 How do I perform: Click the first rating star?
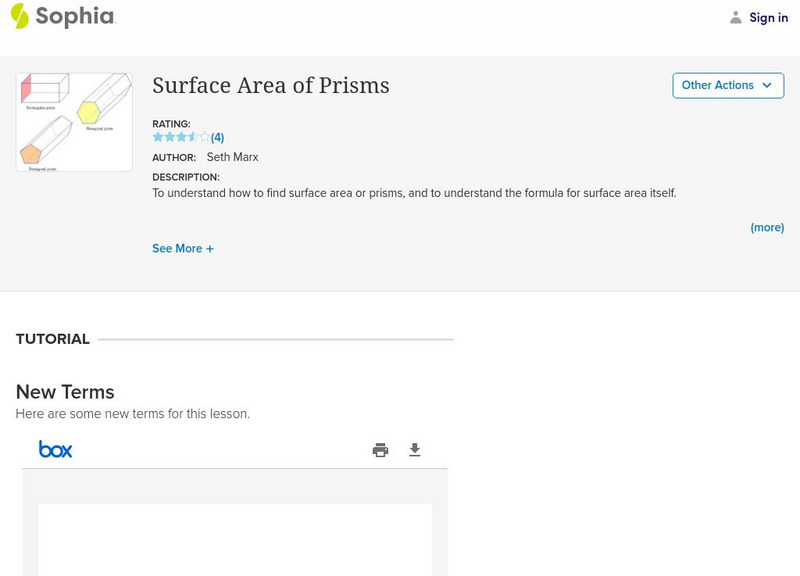click(158, 137)
